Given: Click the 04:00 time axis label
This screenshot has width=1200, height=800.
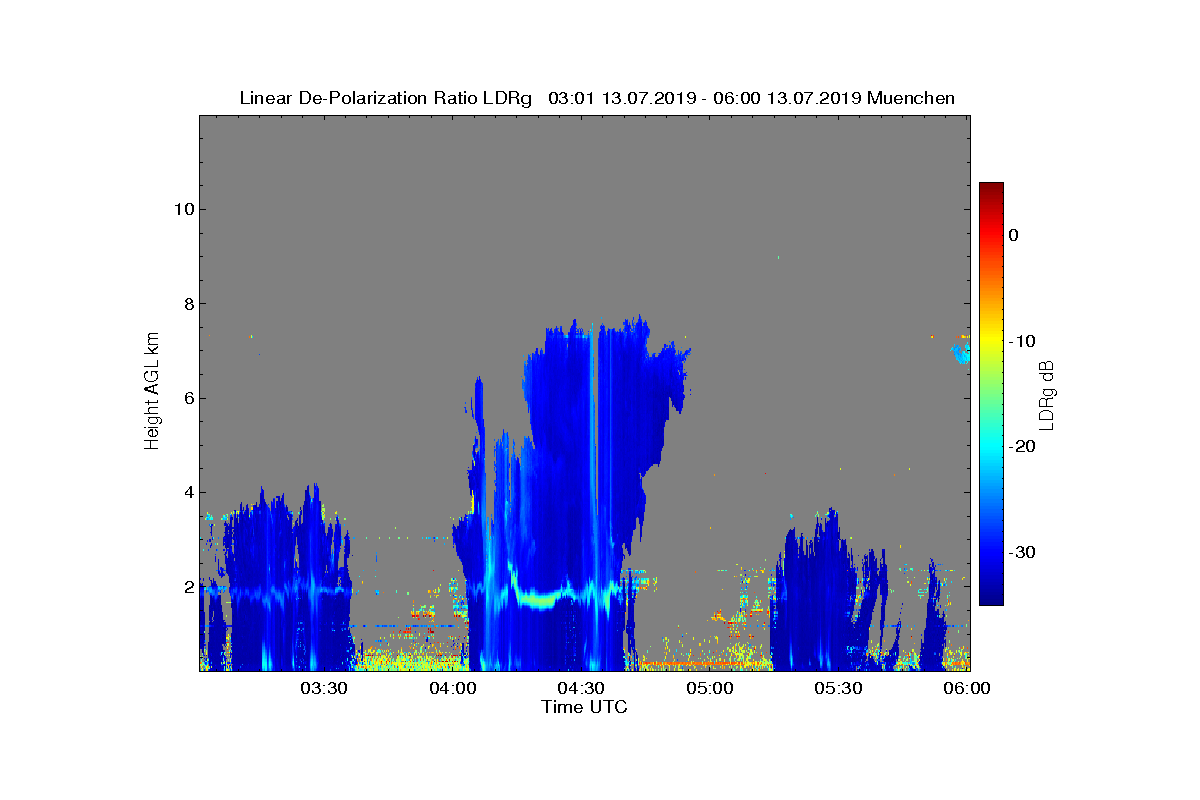Looking at the screenshot, I should click(452, 689).
